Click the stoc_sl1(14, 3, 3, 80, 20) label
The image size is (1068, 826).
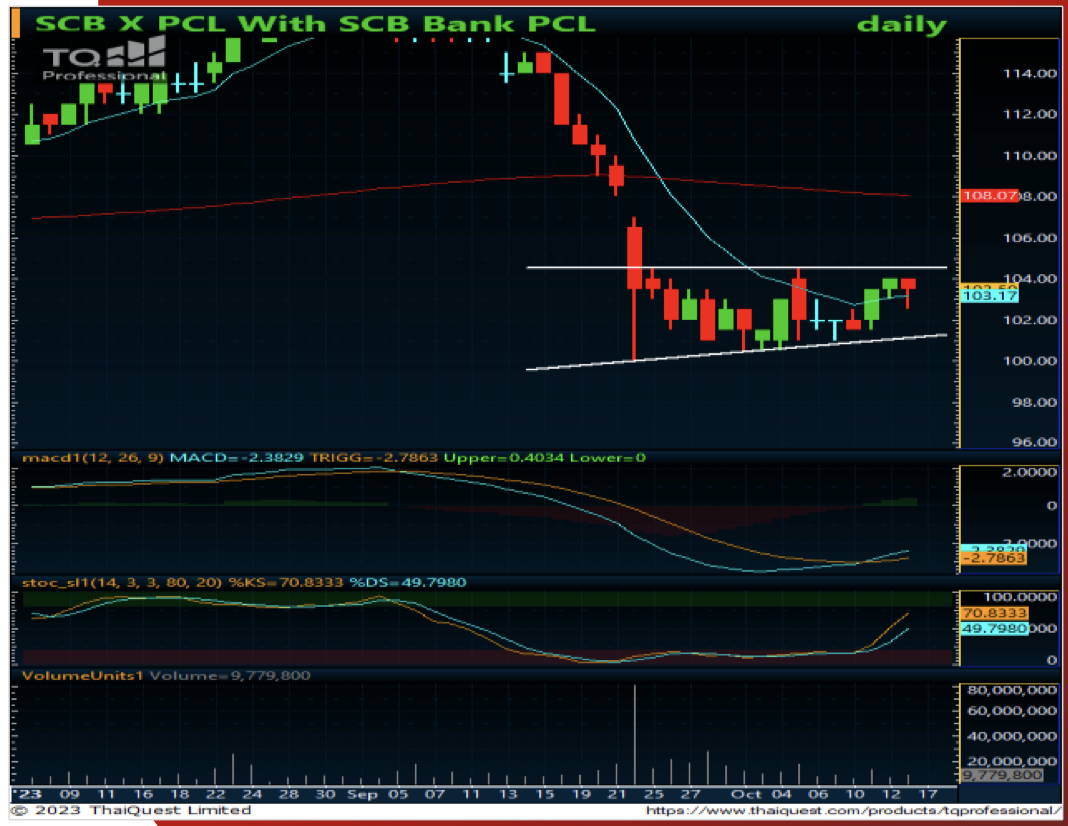click(x=122, y=582)
